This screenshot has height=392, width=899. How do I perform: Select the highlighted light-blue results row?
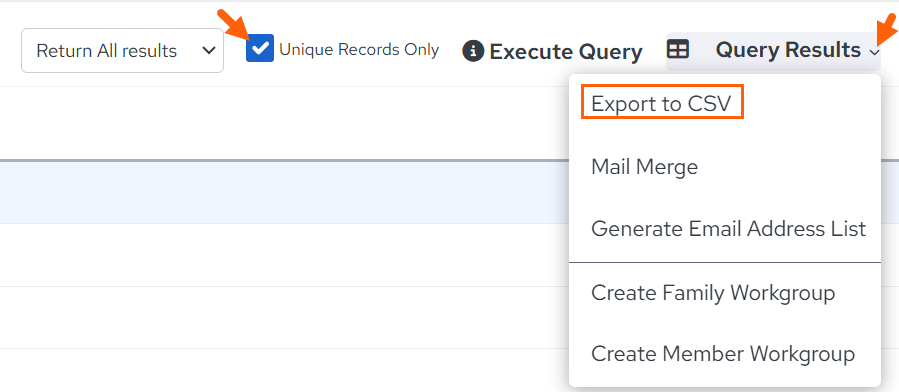(284, 192)
